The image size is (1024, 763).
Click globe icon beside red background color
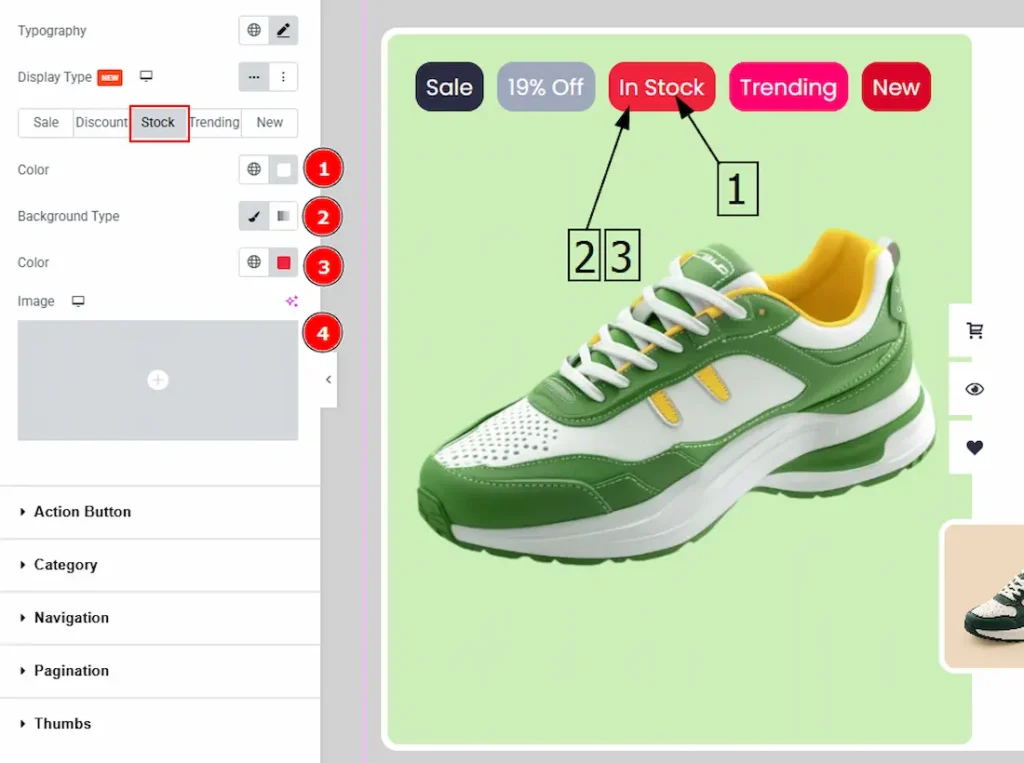[x=254, y=262]
